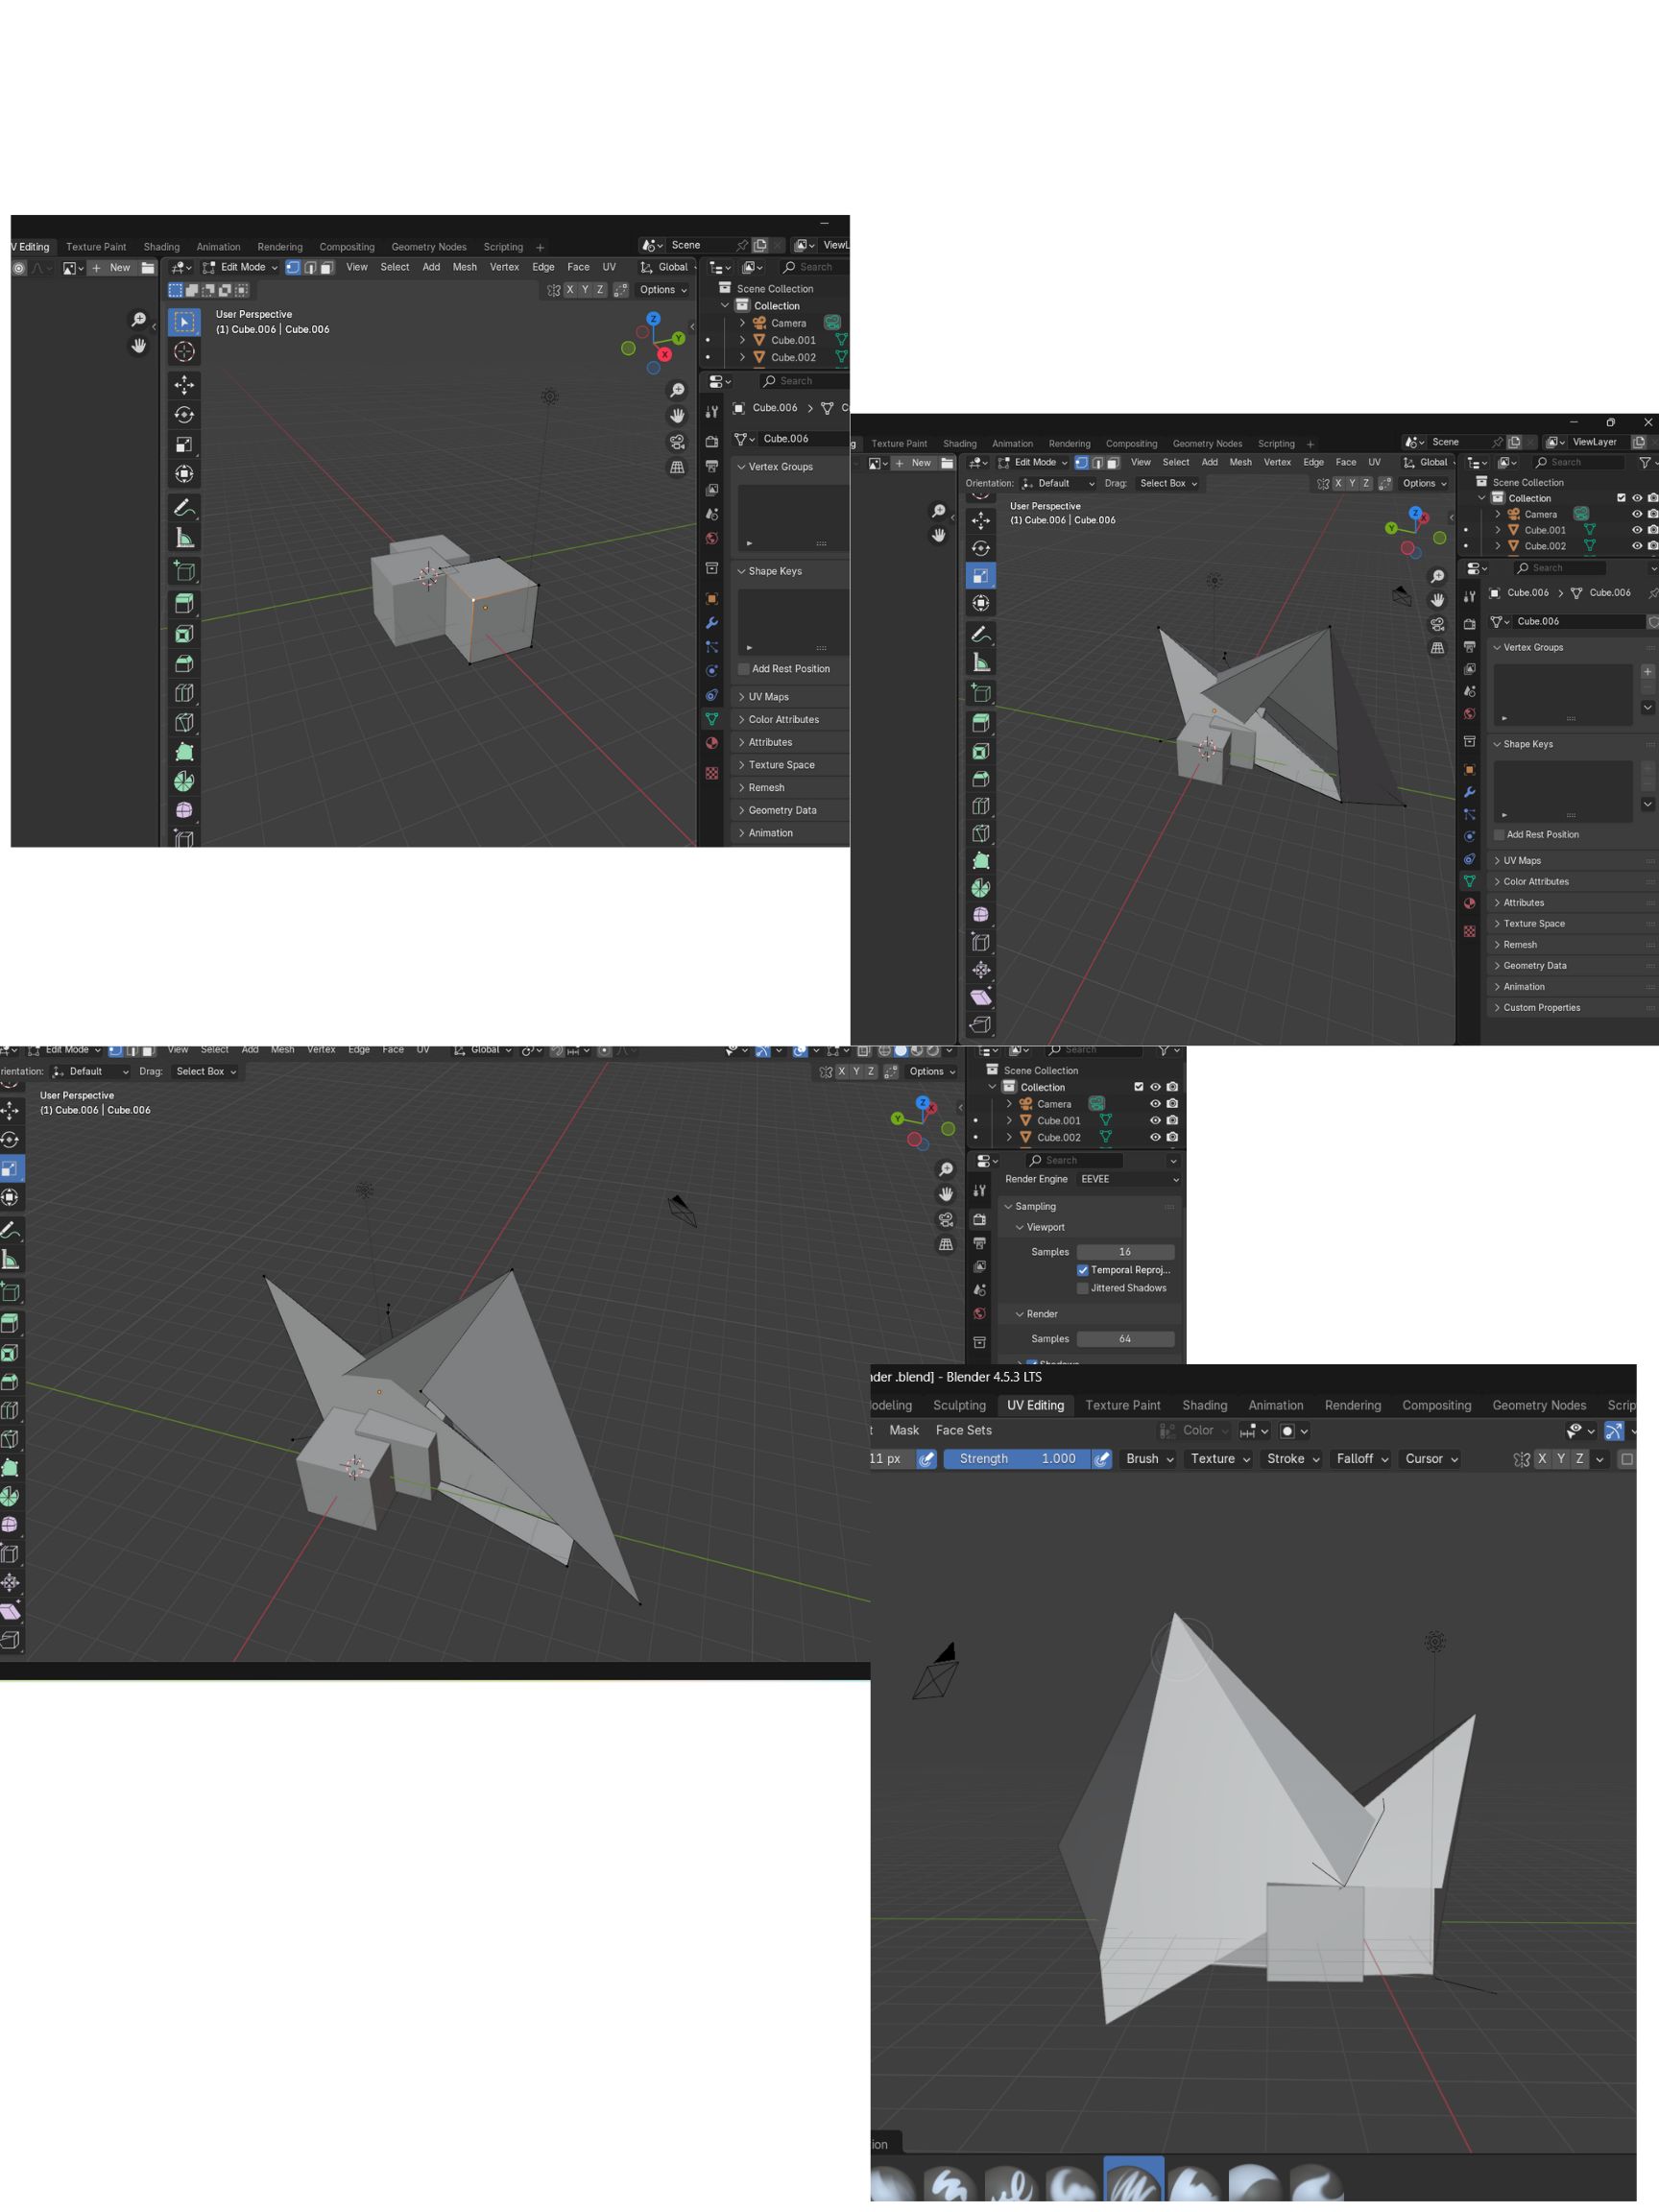Viewport: 1659px width, 2212px height.
Task: Open the Falloff popover
Action: coord(1362,1459)
